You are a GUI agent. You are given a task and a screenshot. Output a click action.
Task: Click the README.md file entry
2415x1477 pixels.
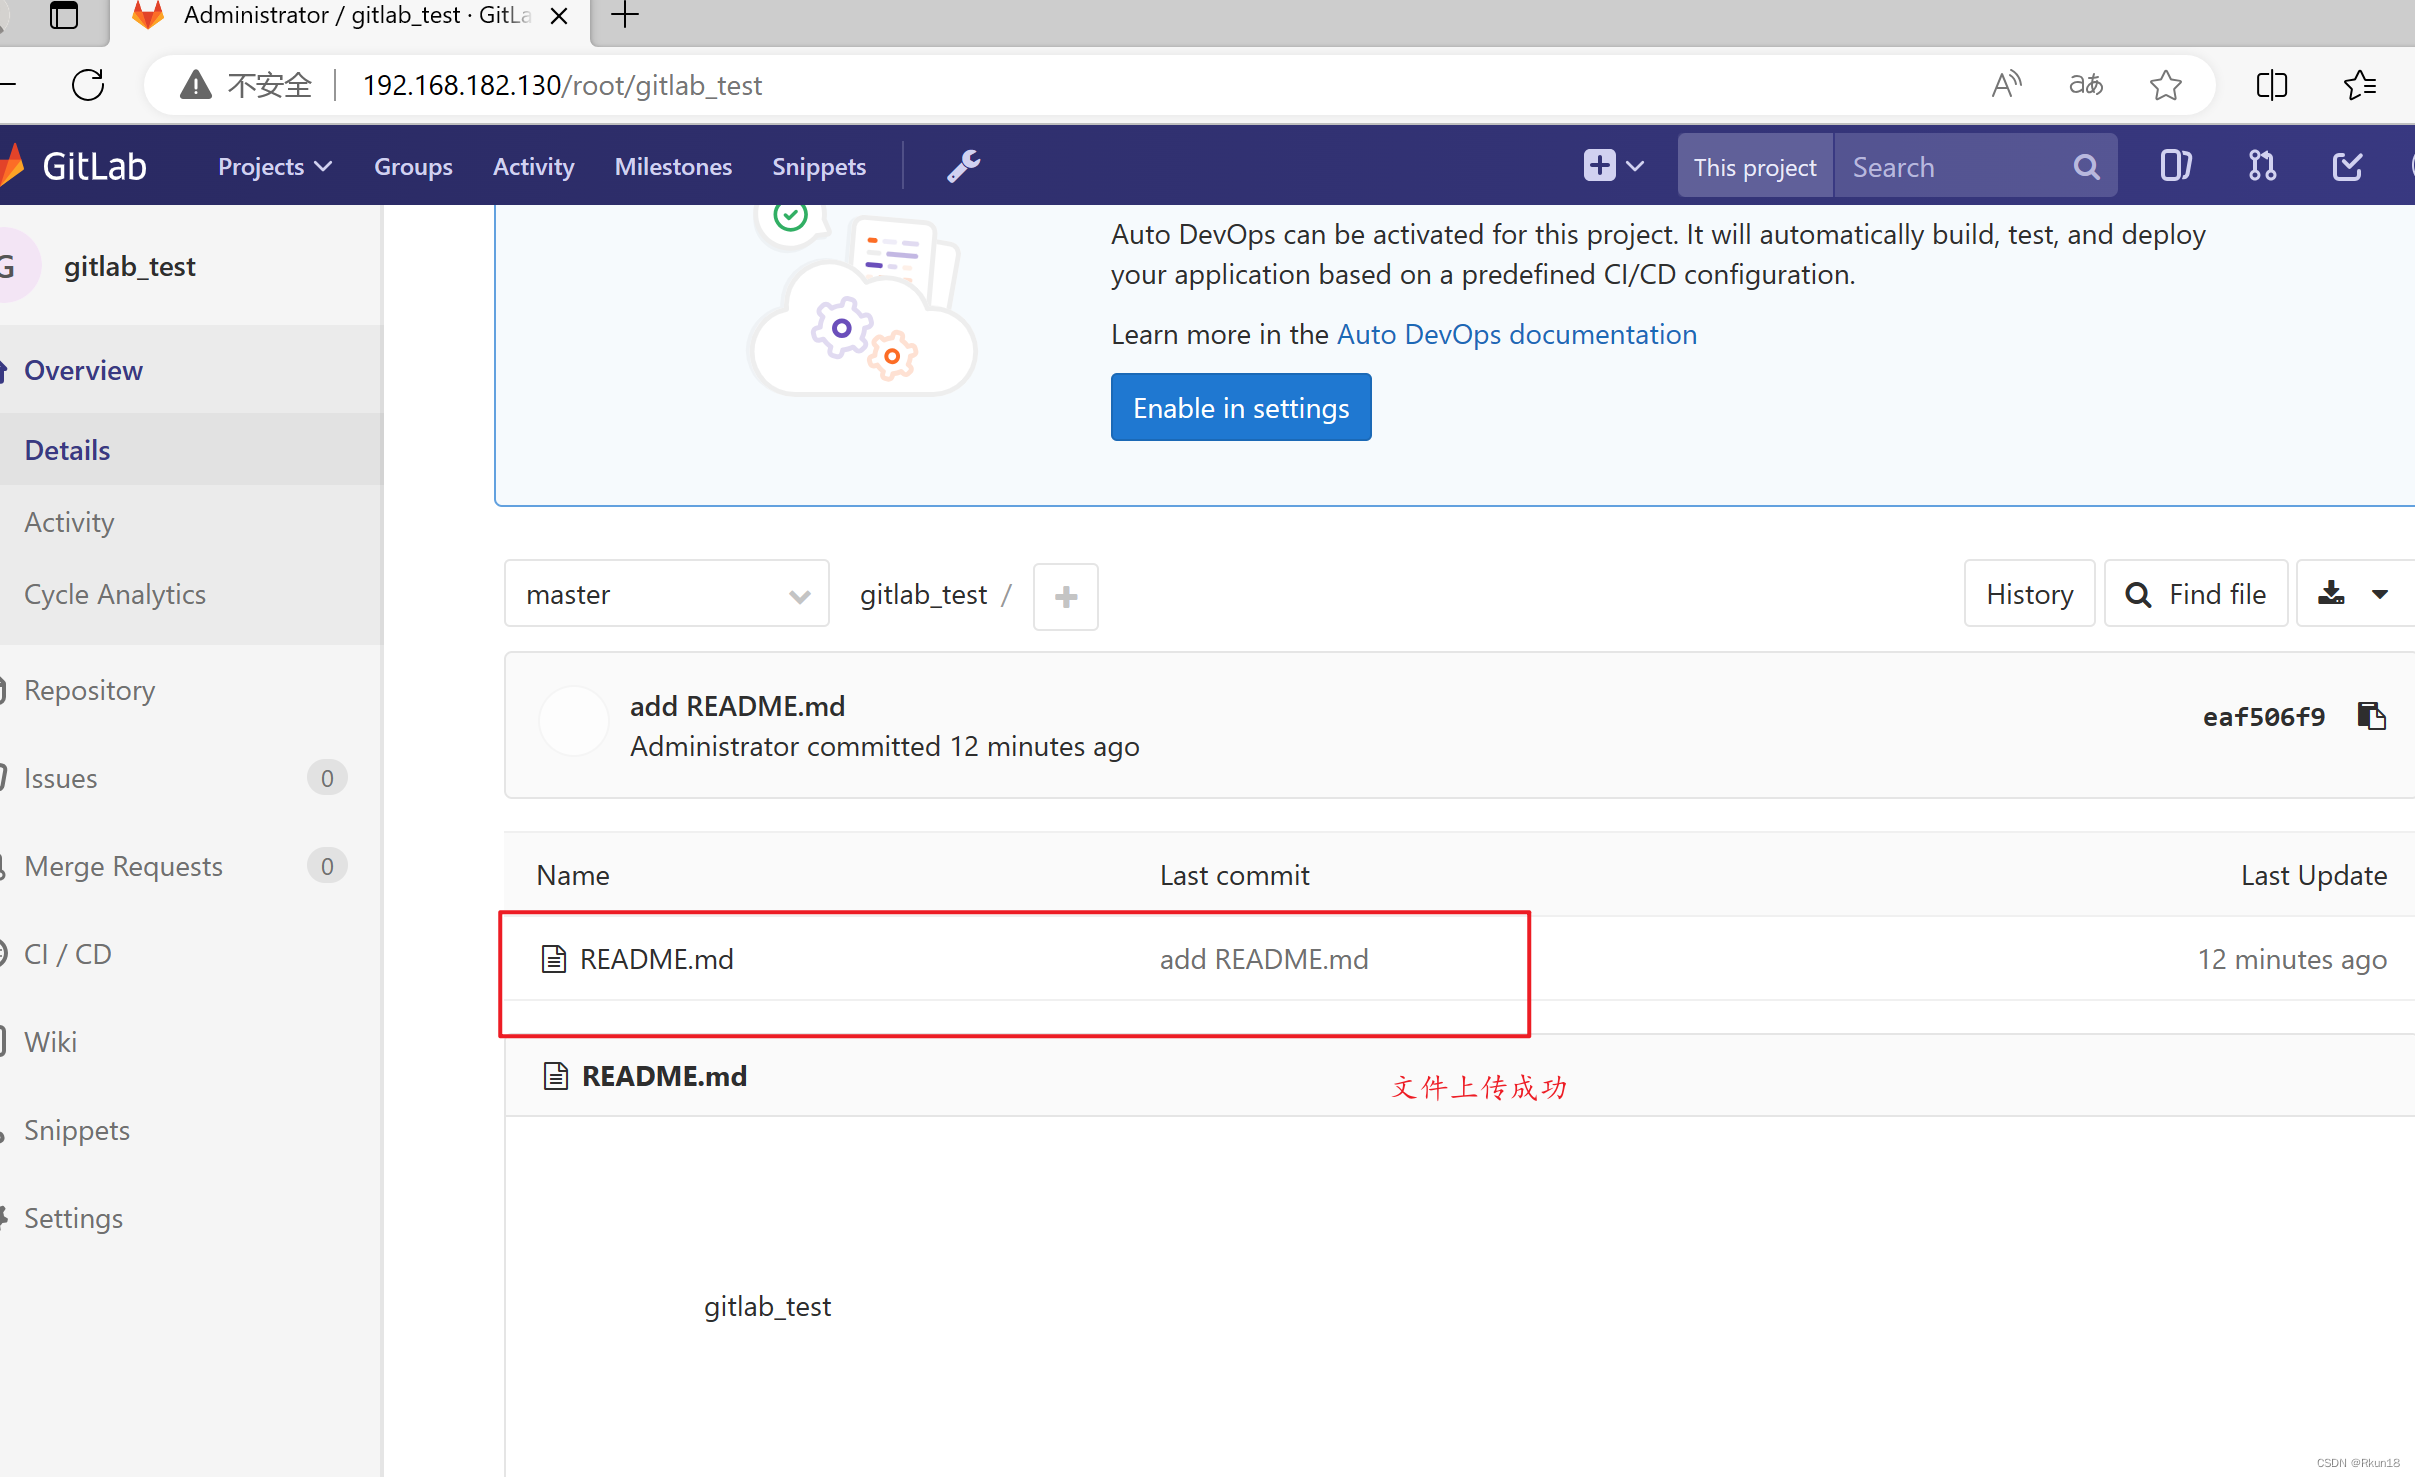point(656,959)
